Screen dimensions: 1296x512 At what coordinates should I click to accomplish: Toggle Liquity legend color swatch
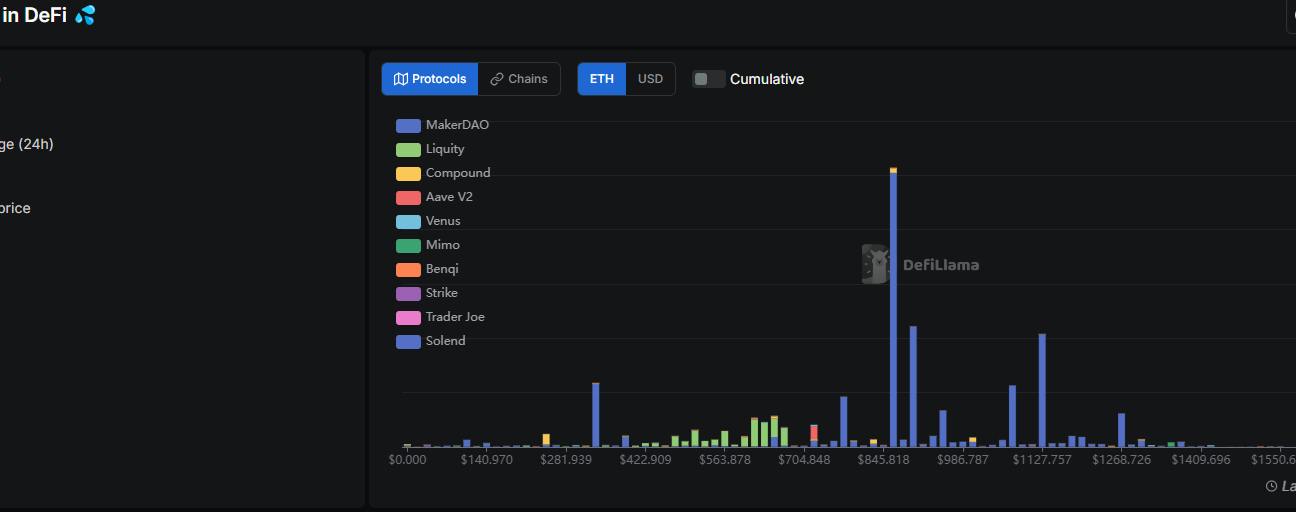[x=408, y=150]
